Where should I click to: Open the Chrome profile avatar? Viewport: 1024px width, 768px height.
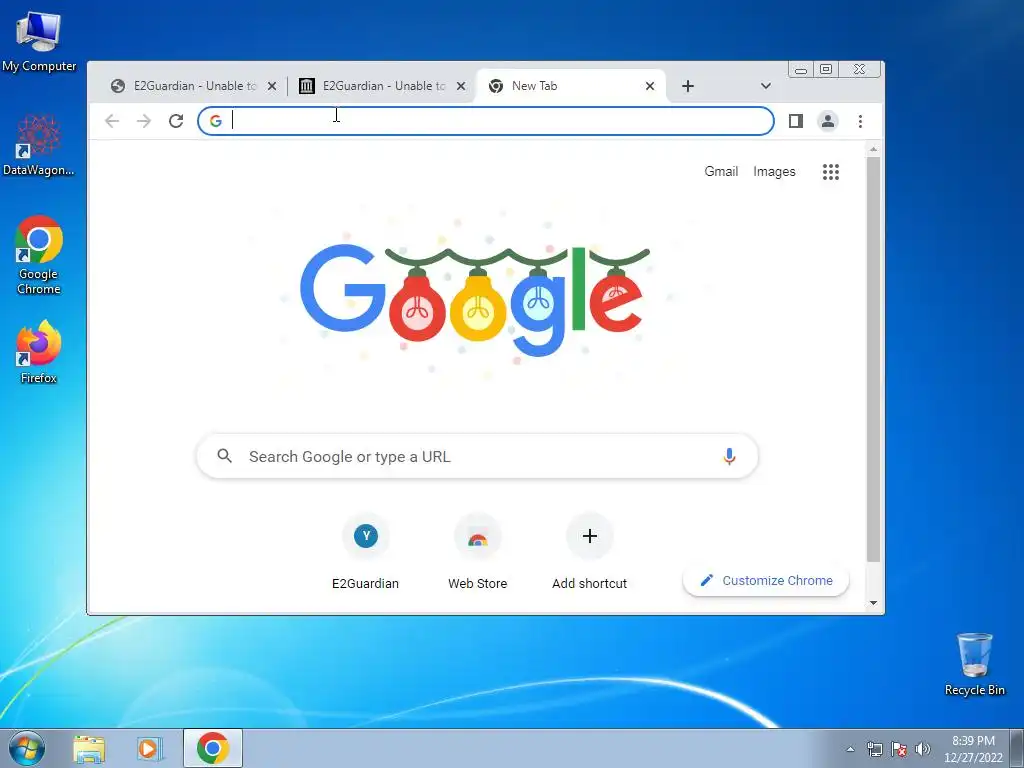tap(827, 121)
